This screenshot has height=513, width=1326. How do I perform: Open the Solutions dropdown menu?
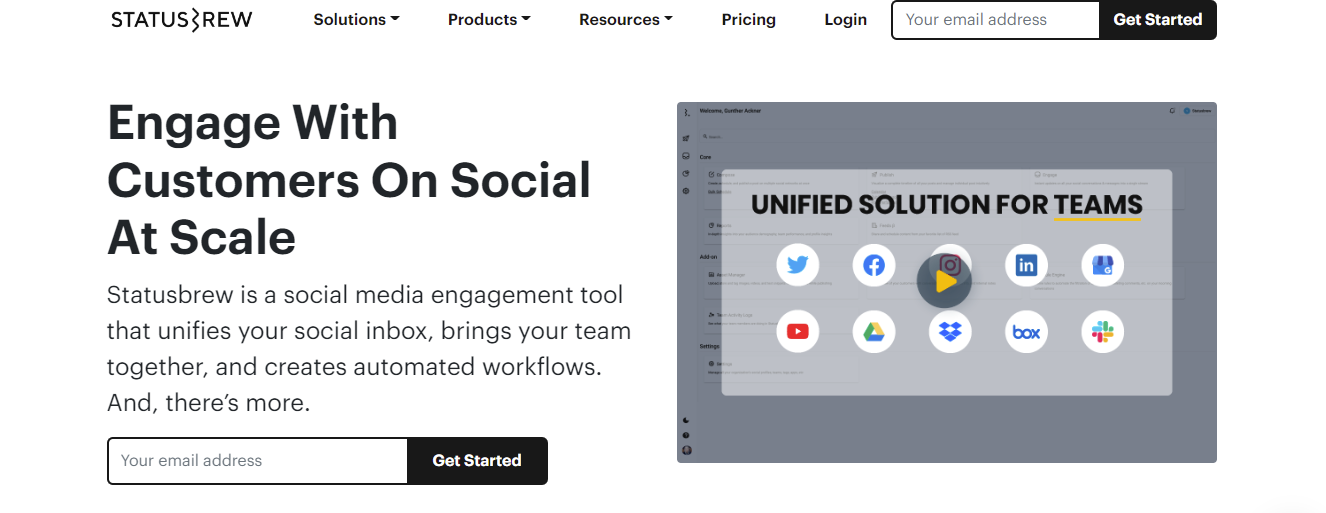click(x=356, y=20)
